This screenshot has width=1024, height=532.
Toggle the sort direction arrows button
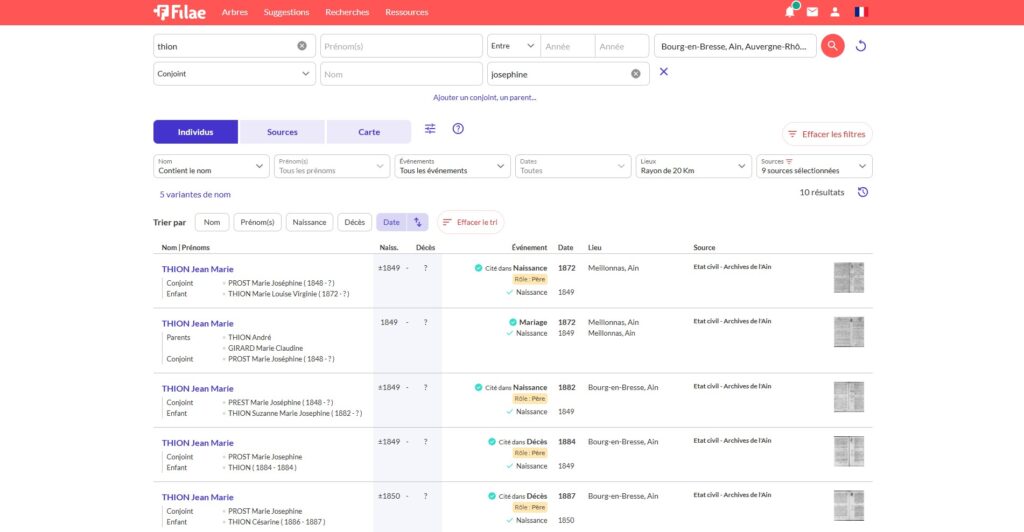click(418, 222)
